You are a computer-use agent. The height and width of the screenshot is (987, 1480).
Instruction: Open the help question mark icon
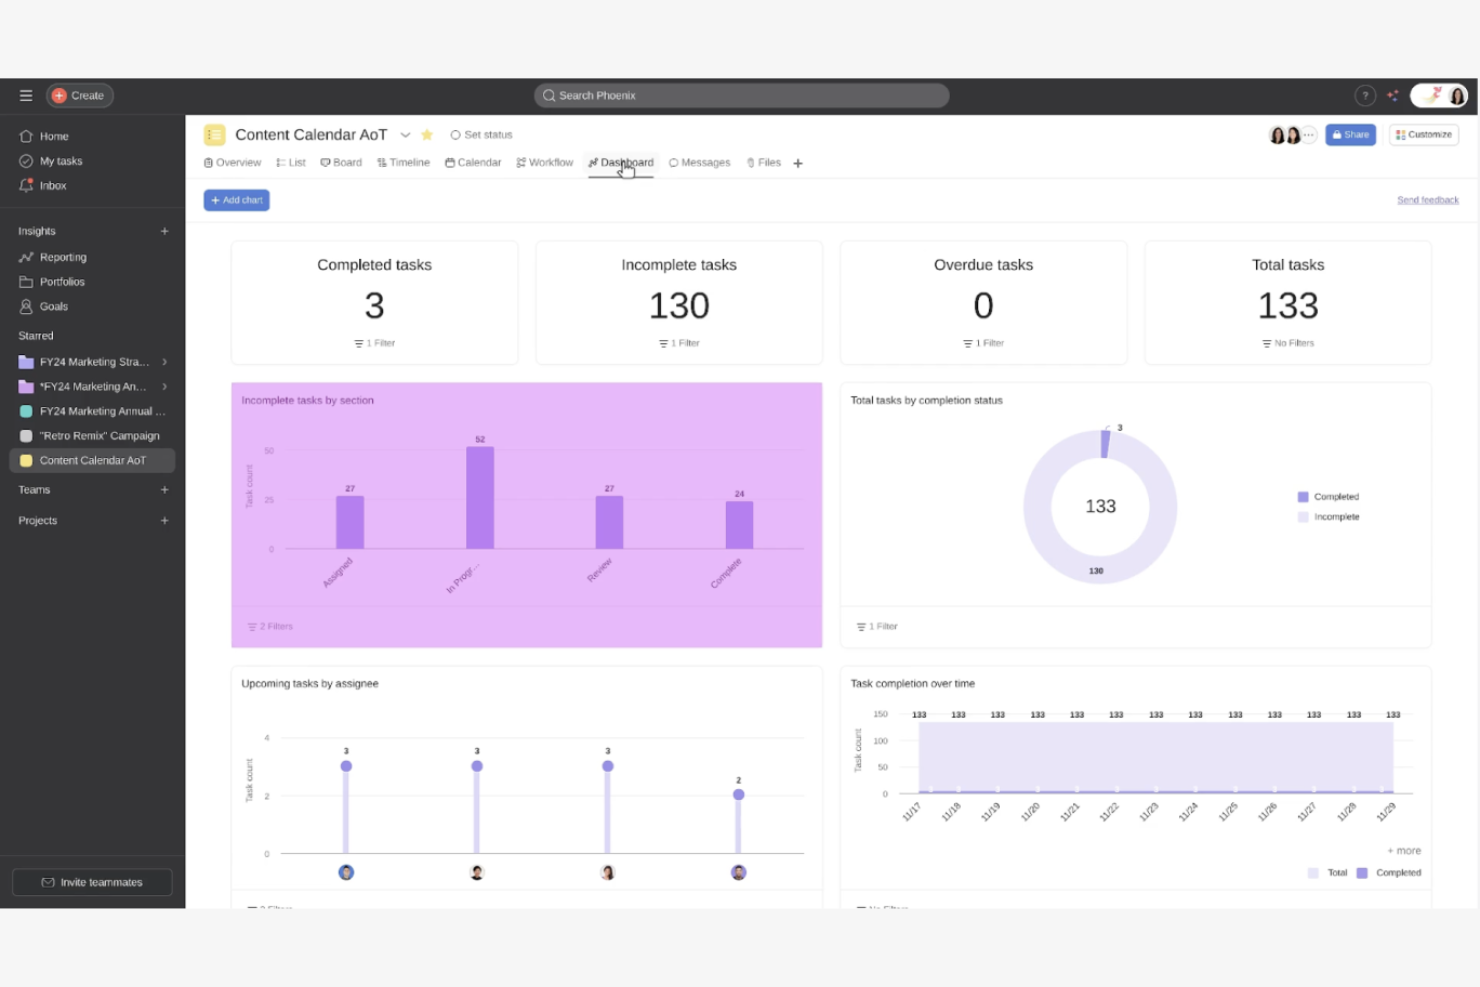(1364, 96)
